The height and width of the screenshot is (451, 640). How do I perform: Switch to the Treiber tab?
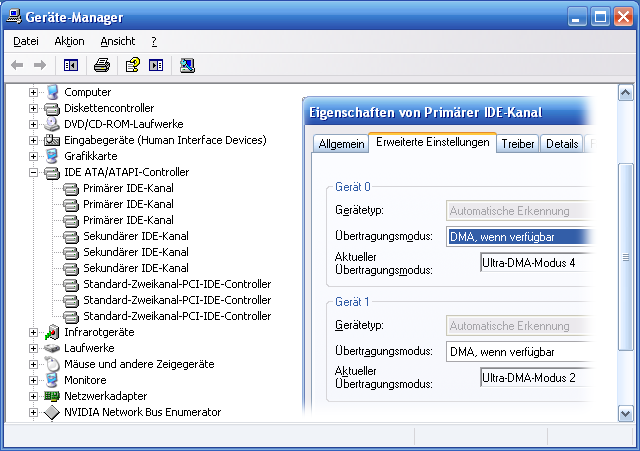[518, 144]
